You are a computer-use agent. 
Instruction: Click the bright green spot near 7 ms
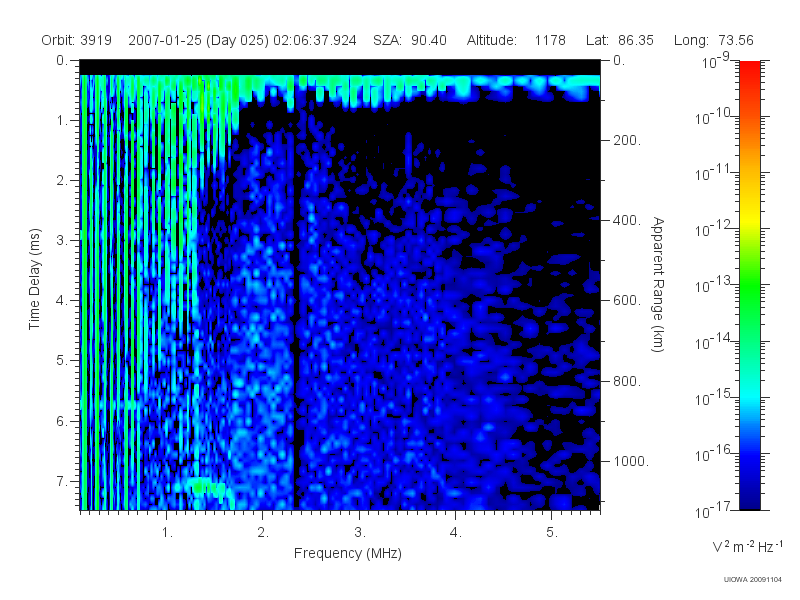[x=200, y=486]
